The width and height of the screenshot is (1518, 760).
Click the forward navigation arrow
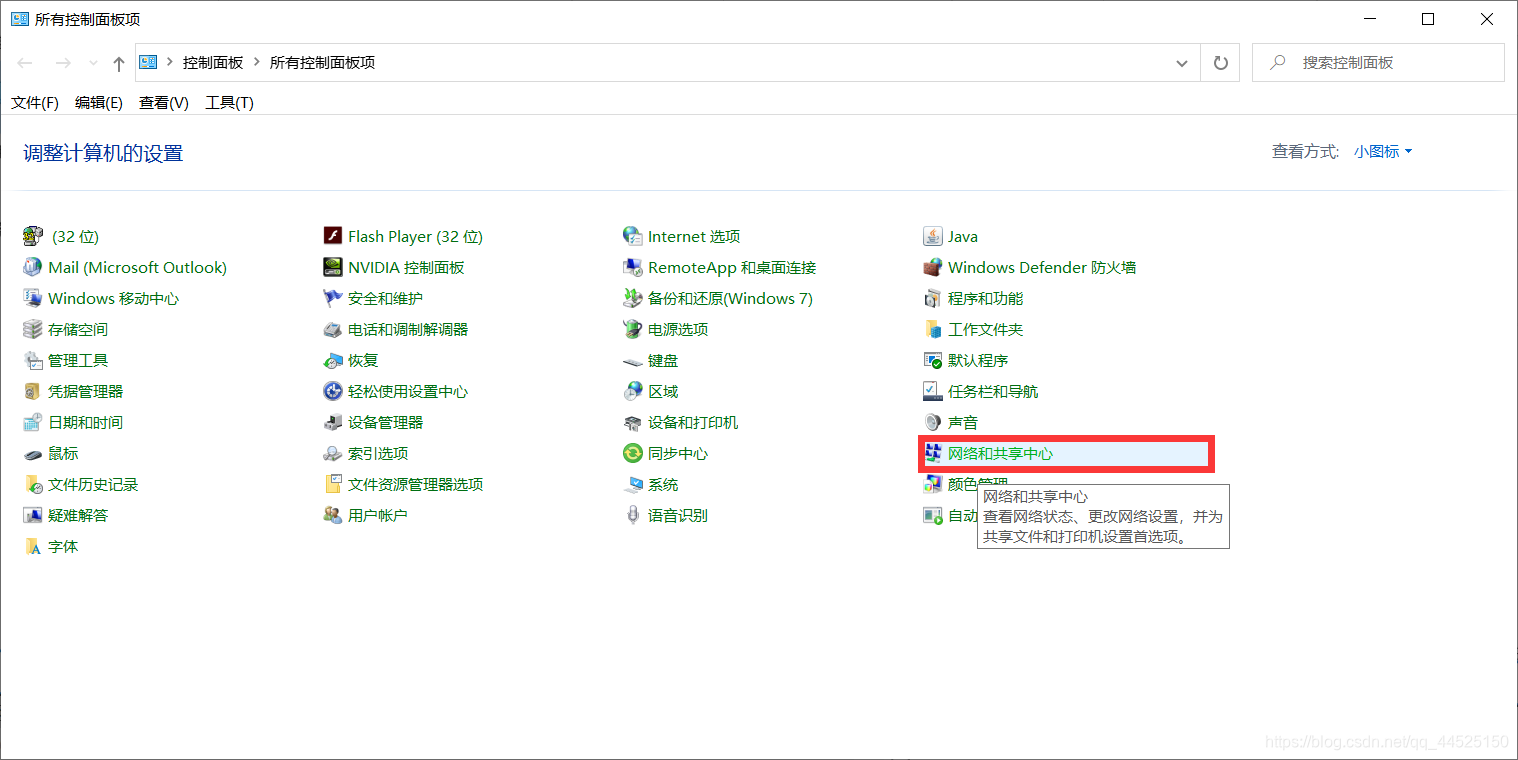pyautogui.click(x=63, y=63)
